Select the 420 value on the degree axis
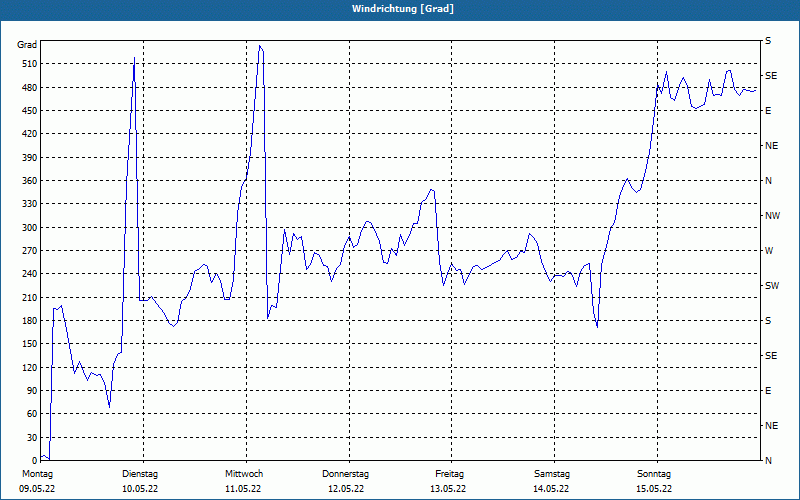The height and width of the screenshot is (500, 800). pyautogui.click(x=30, y=134)
